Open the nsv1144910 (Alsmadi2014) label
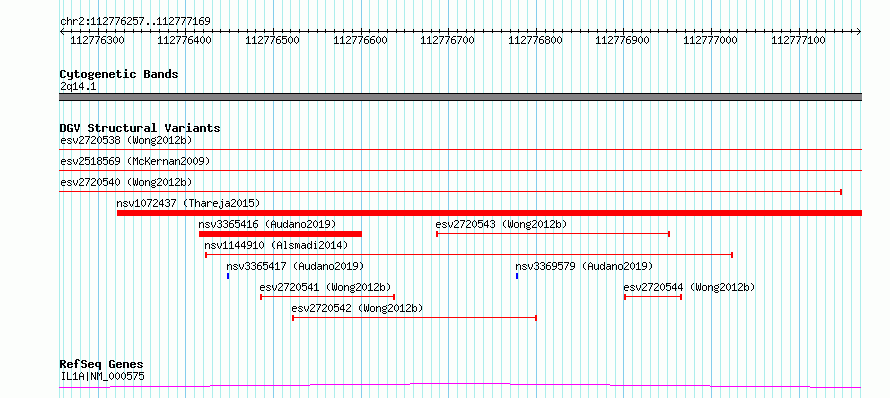The image size is (890, 398). (276, 245)
